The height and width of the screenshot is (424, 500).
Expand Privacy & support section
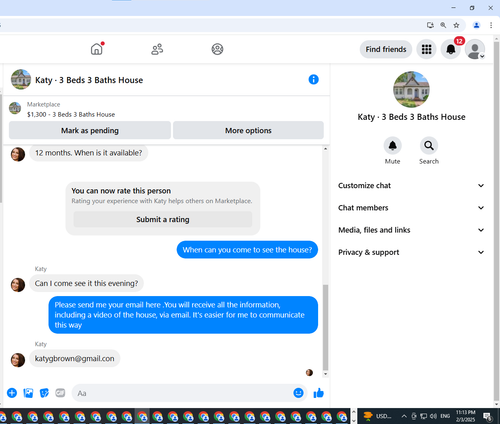coord(411,252)
